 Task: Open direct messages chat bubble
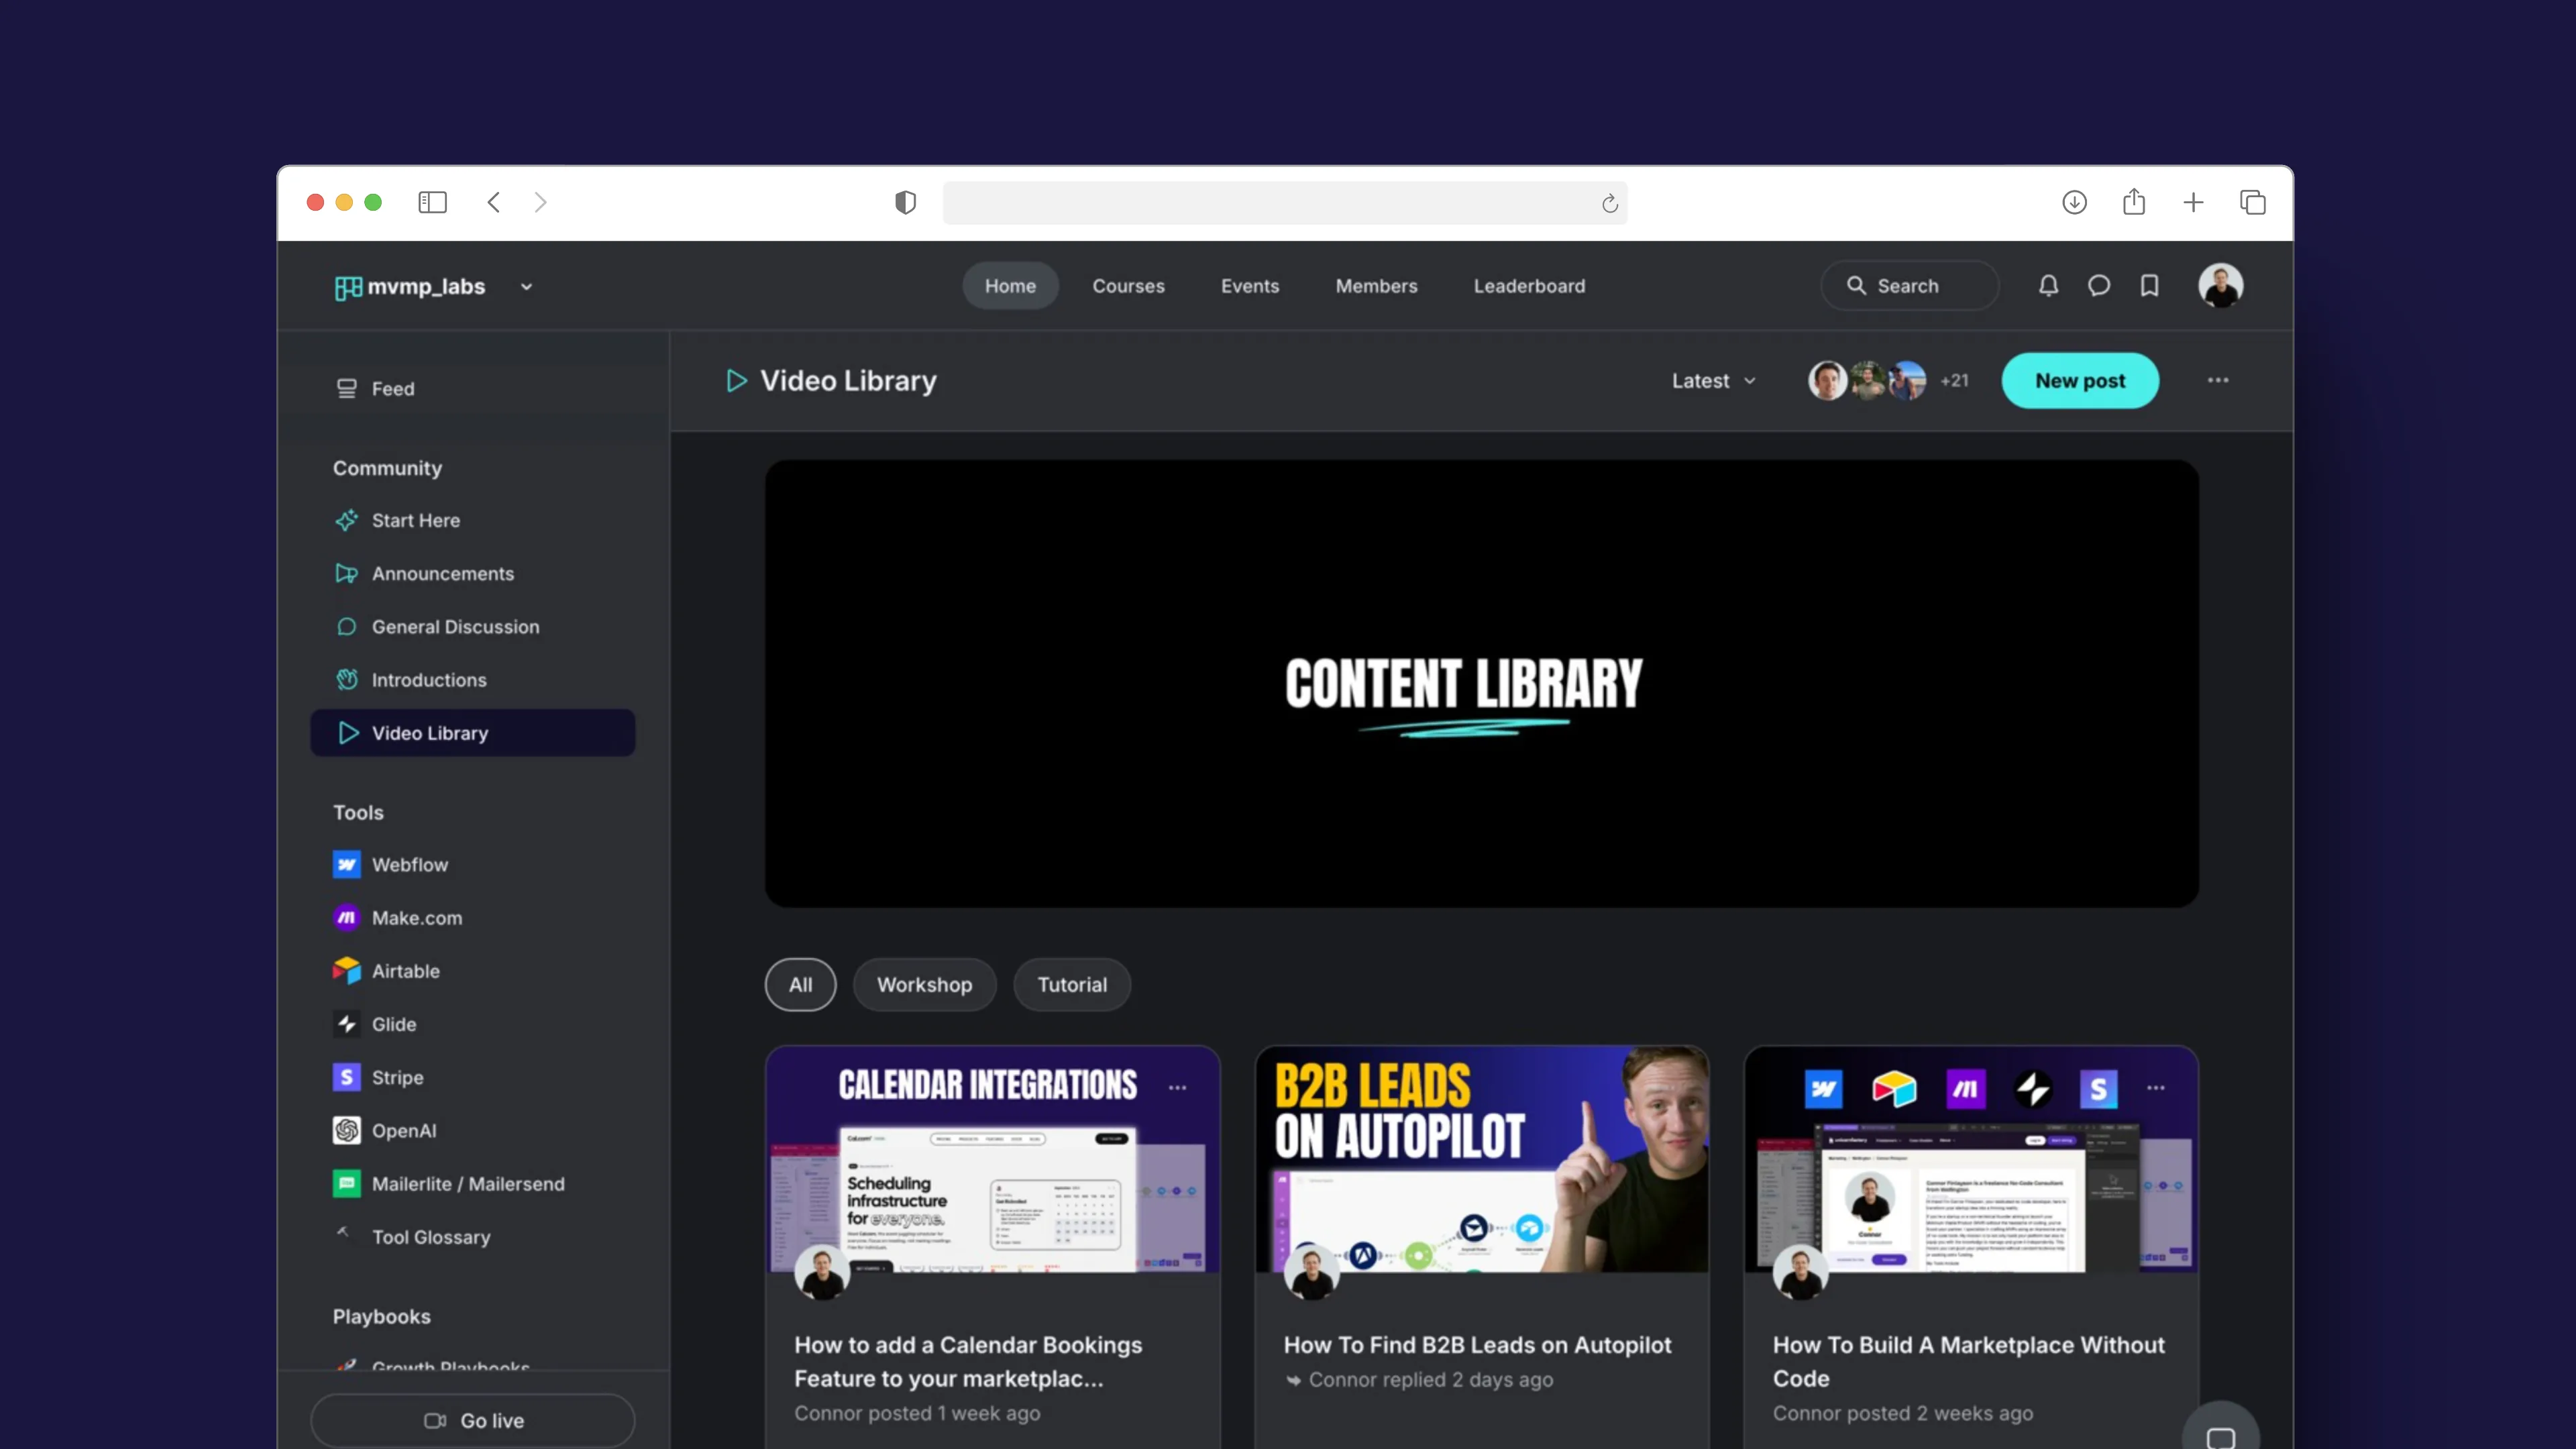pos(2099,285)
